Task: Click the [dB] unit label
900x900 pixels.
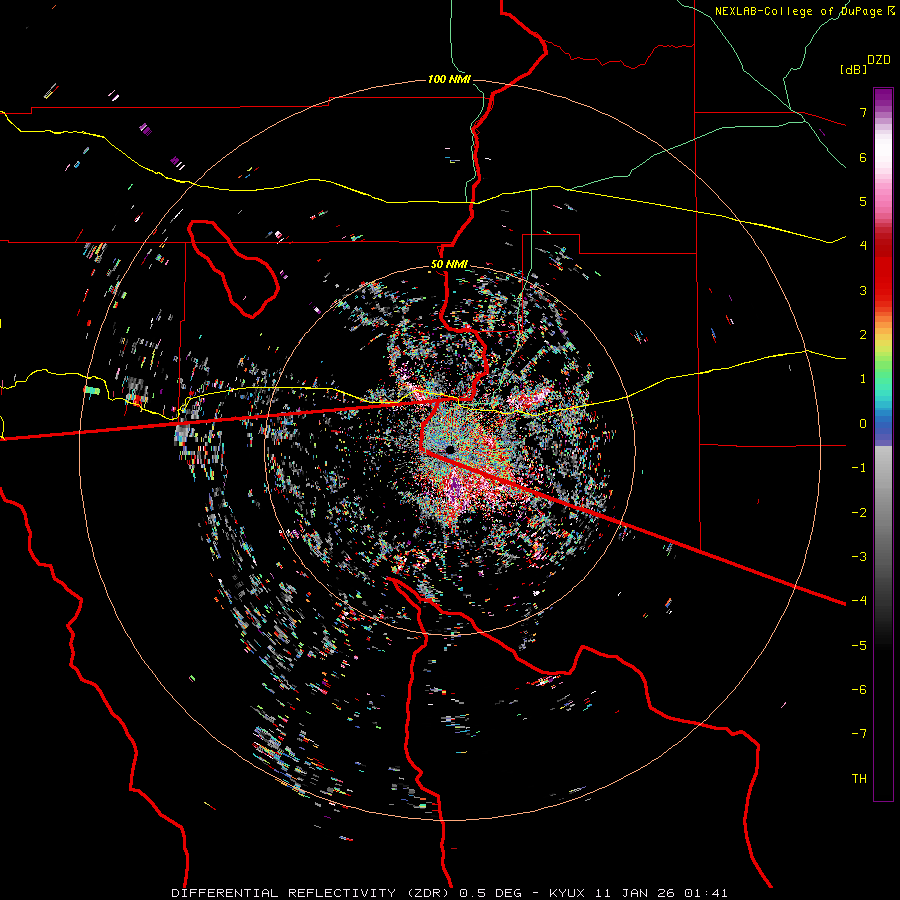Action: [x=853, y=69]
